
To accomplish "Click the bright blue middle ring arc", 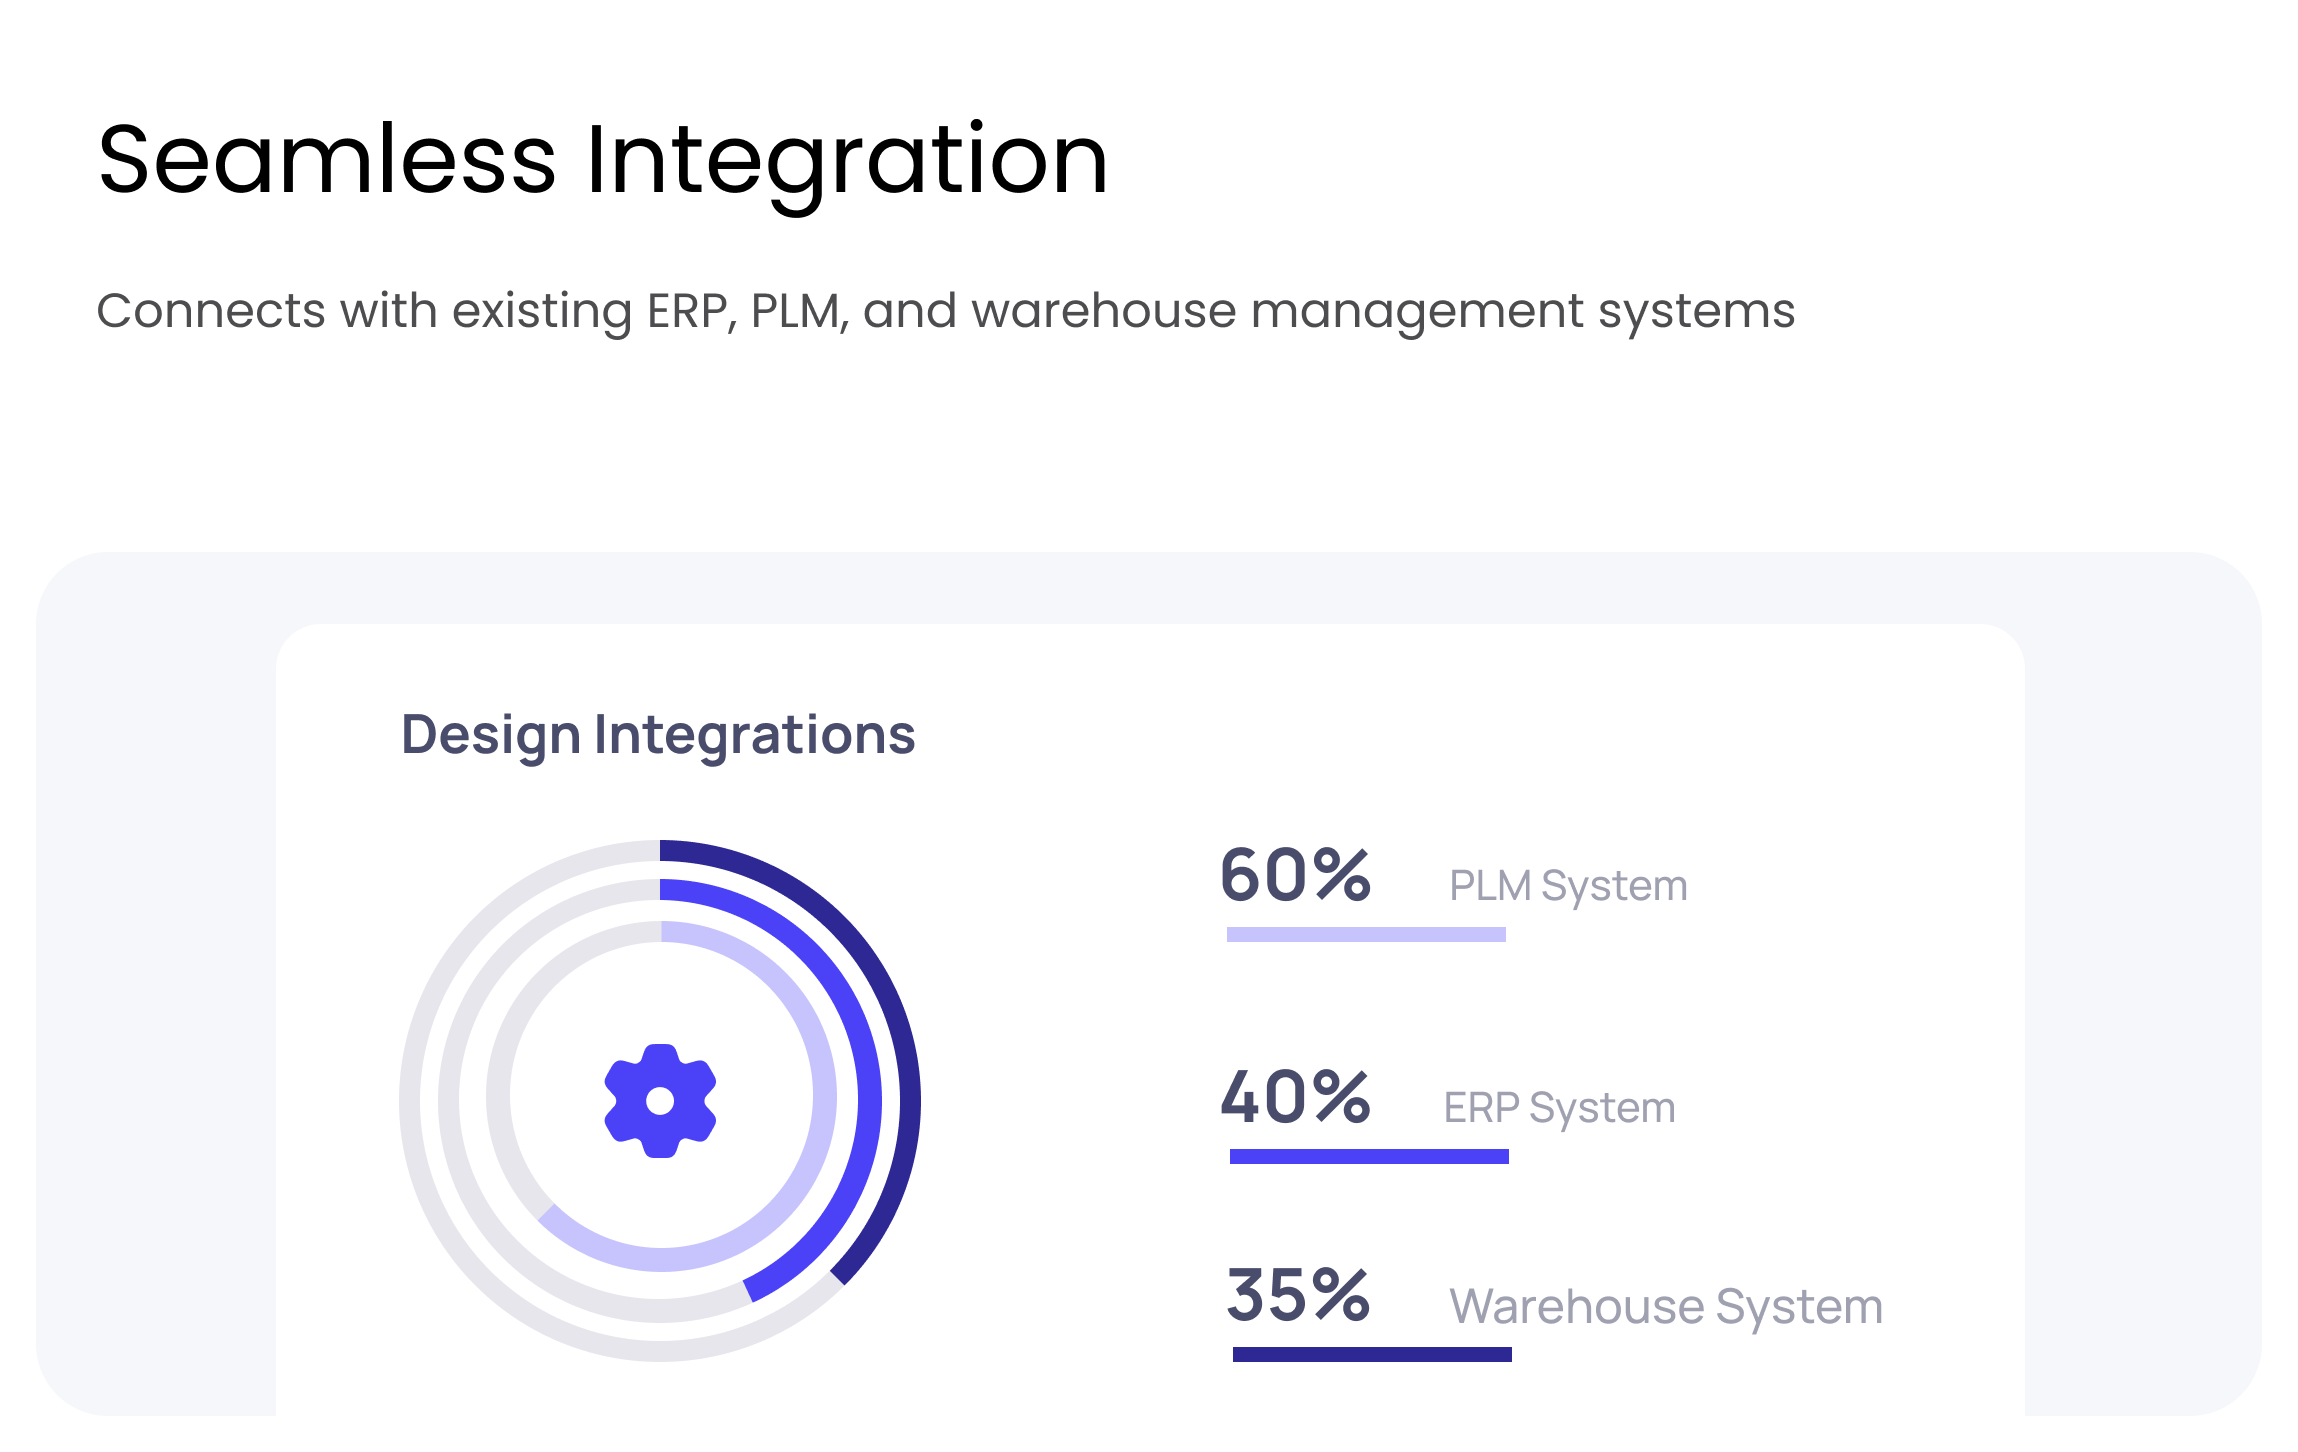I will pos(869,1100).
